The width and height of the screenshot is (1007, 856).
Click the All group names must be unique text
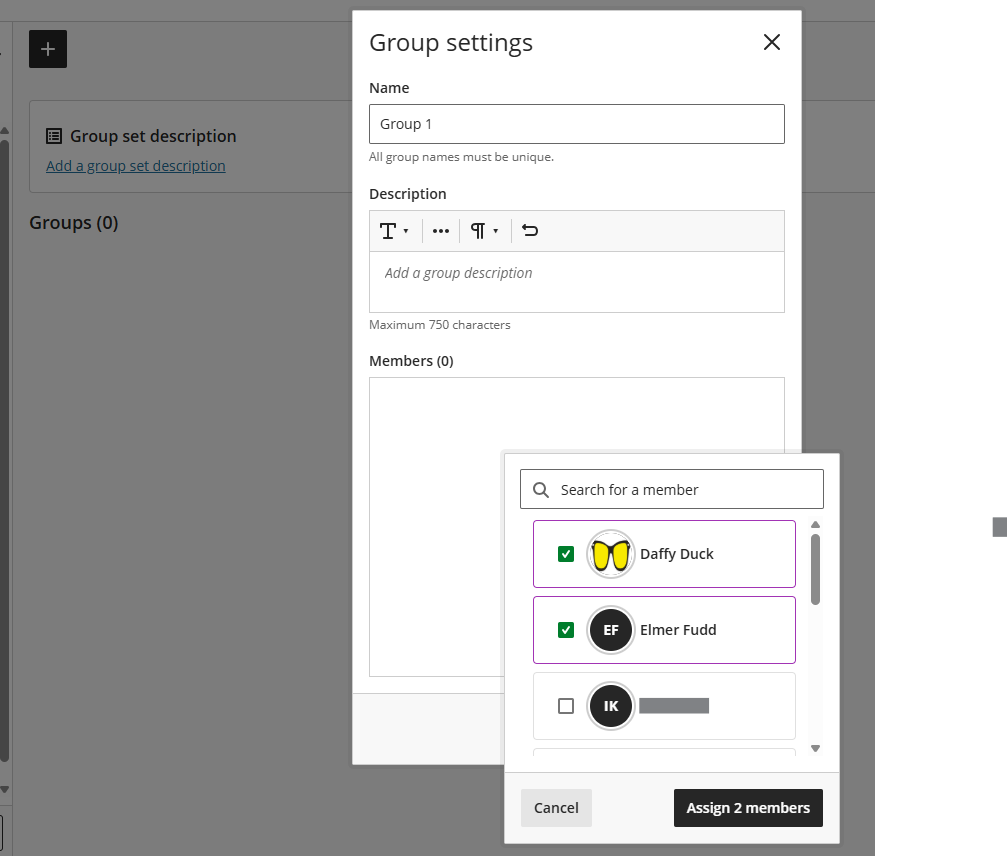tap(461, 157)
